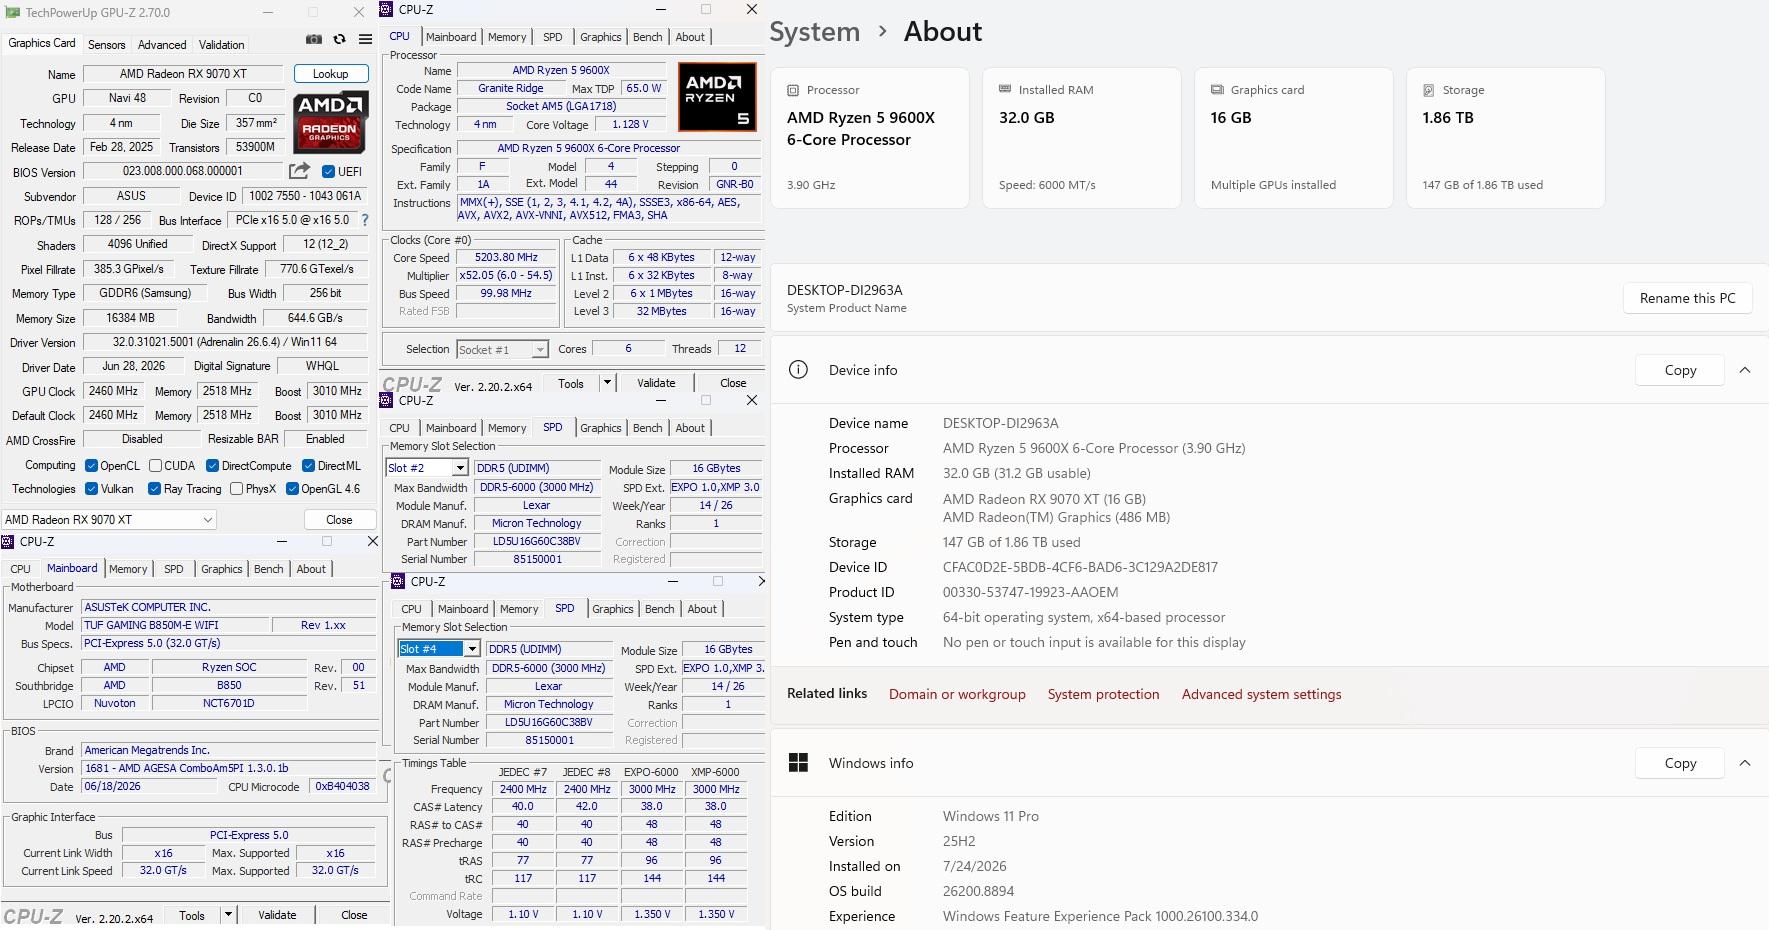Toggle the DirectML checkbox
The width and height of the screenshot is (1769, 930).
(309, 466)
